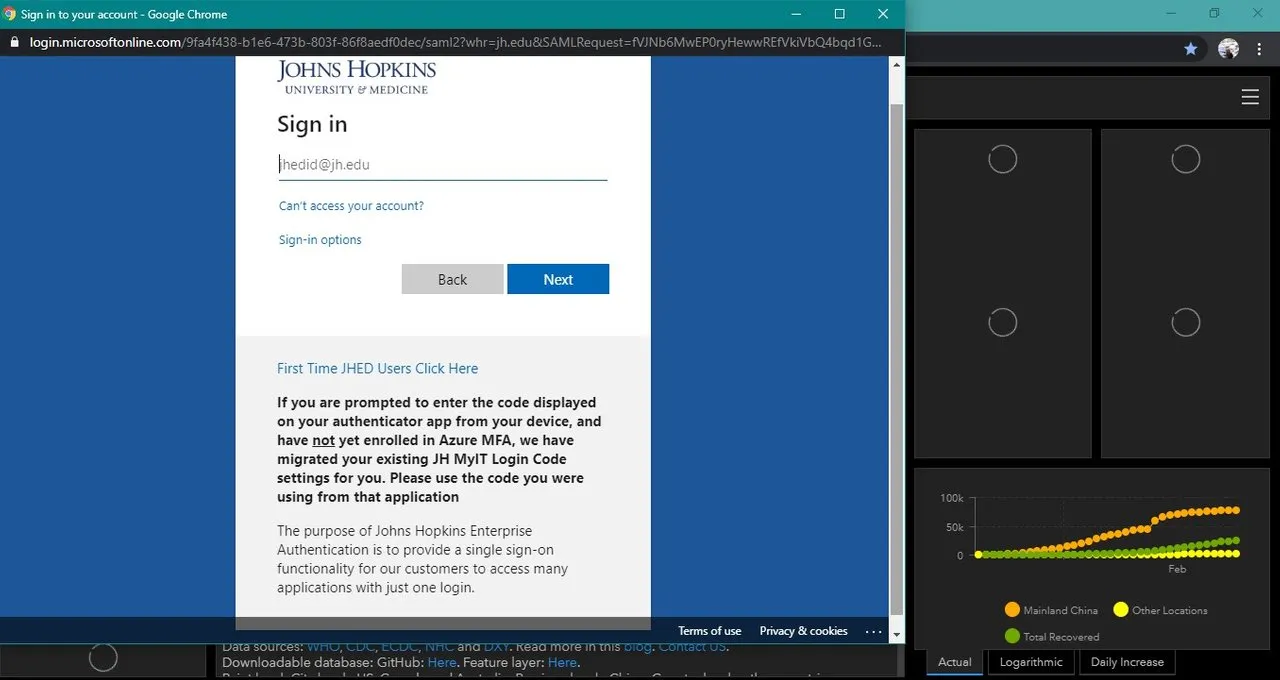
Task: Click the Chrome icon in the sign-in title bar
Action: 10,14
